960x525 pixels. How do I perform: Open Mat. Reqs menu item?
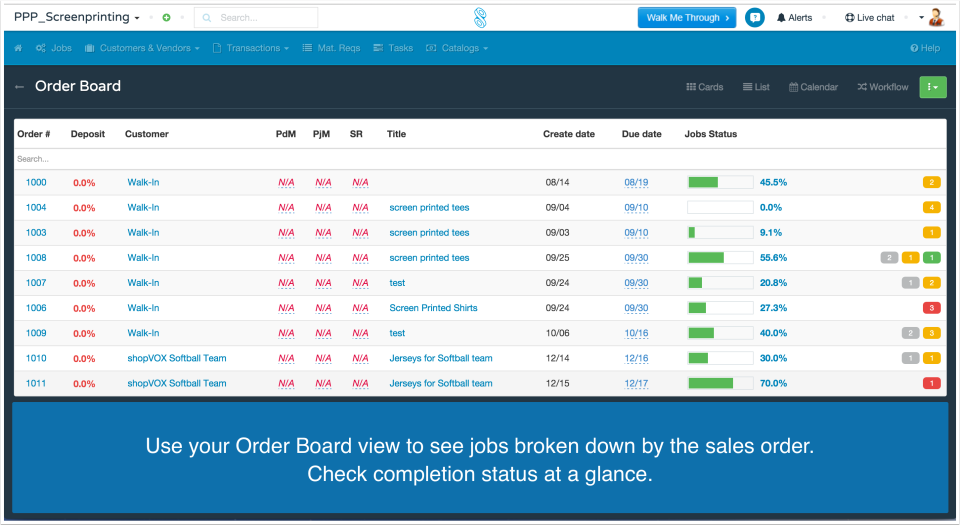[331, 48]
